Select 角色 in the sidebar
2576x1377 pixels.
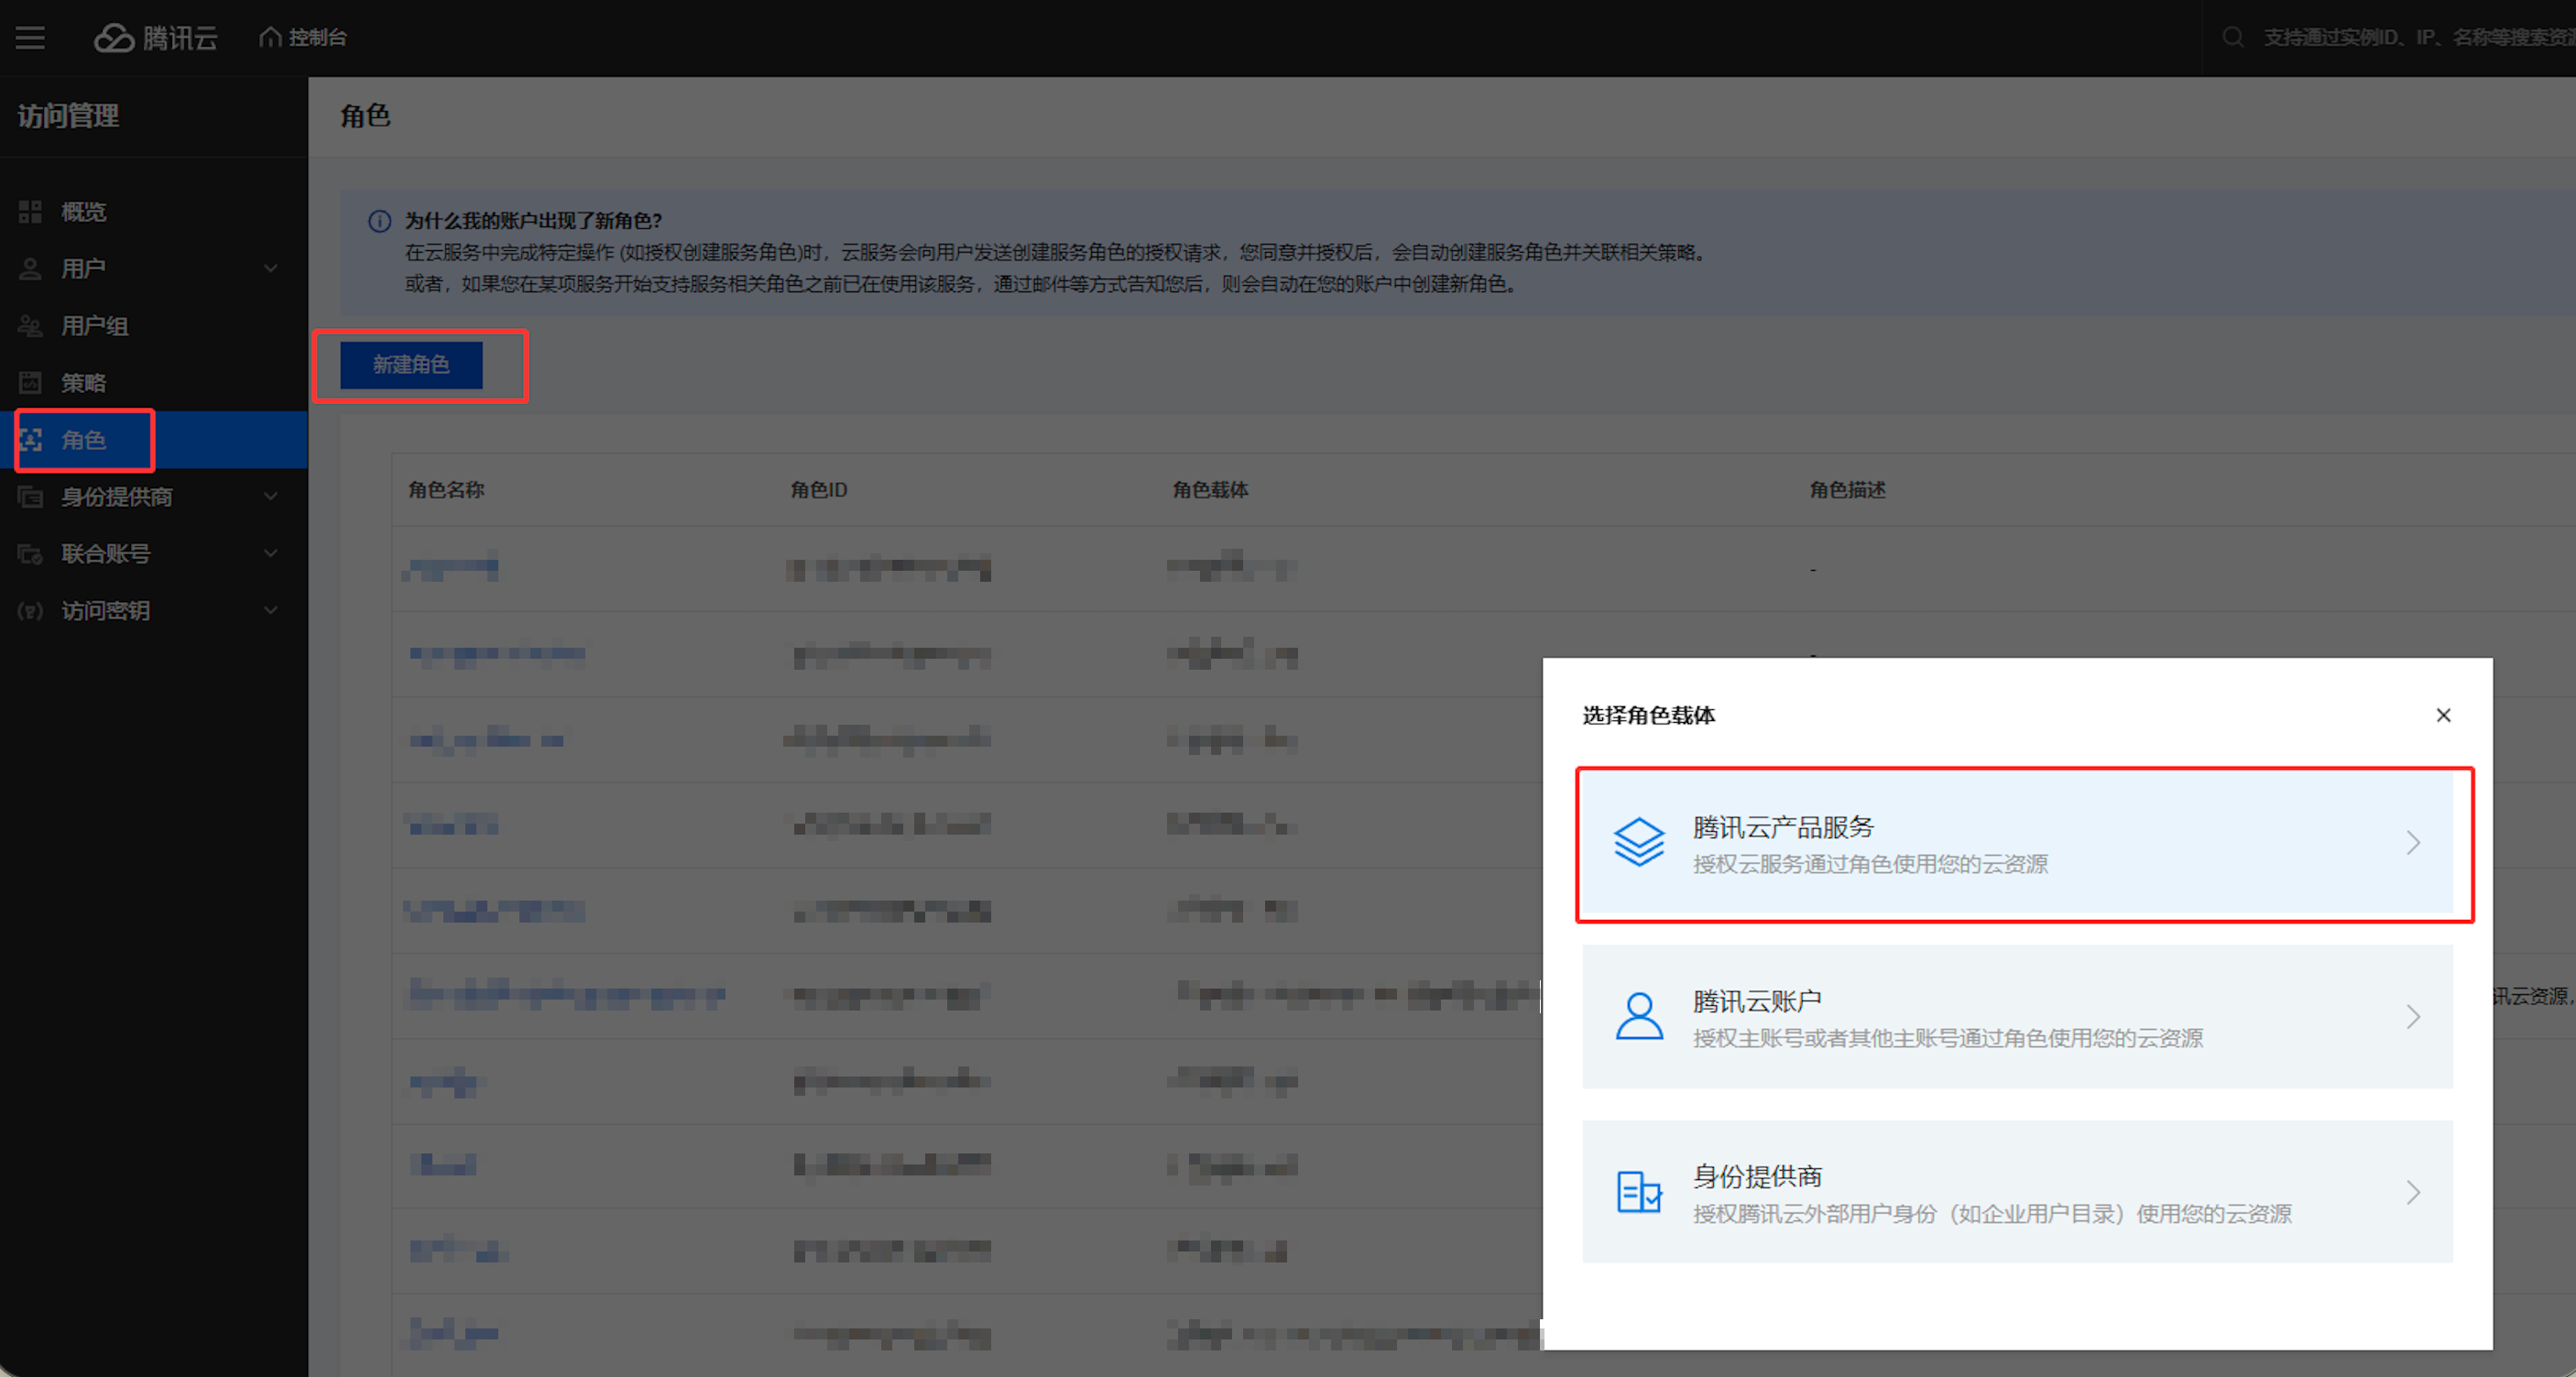tap(84, 440)
